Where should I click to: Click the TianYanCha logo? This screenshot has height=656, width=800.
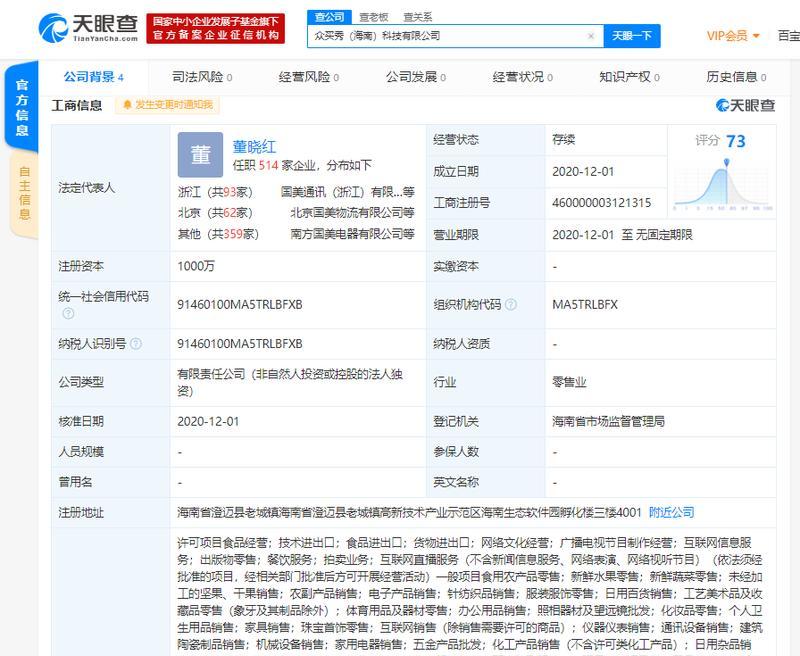point(88,28)
